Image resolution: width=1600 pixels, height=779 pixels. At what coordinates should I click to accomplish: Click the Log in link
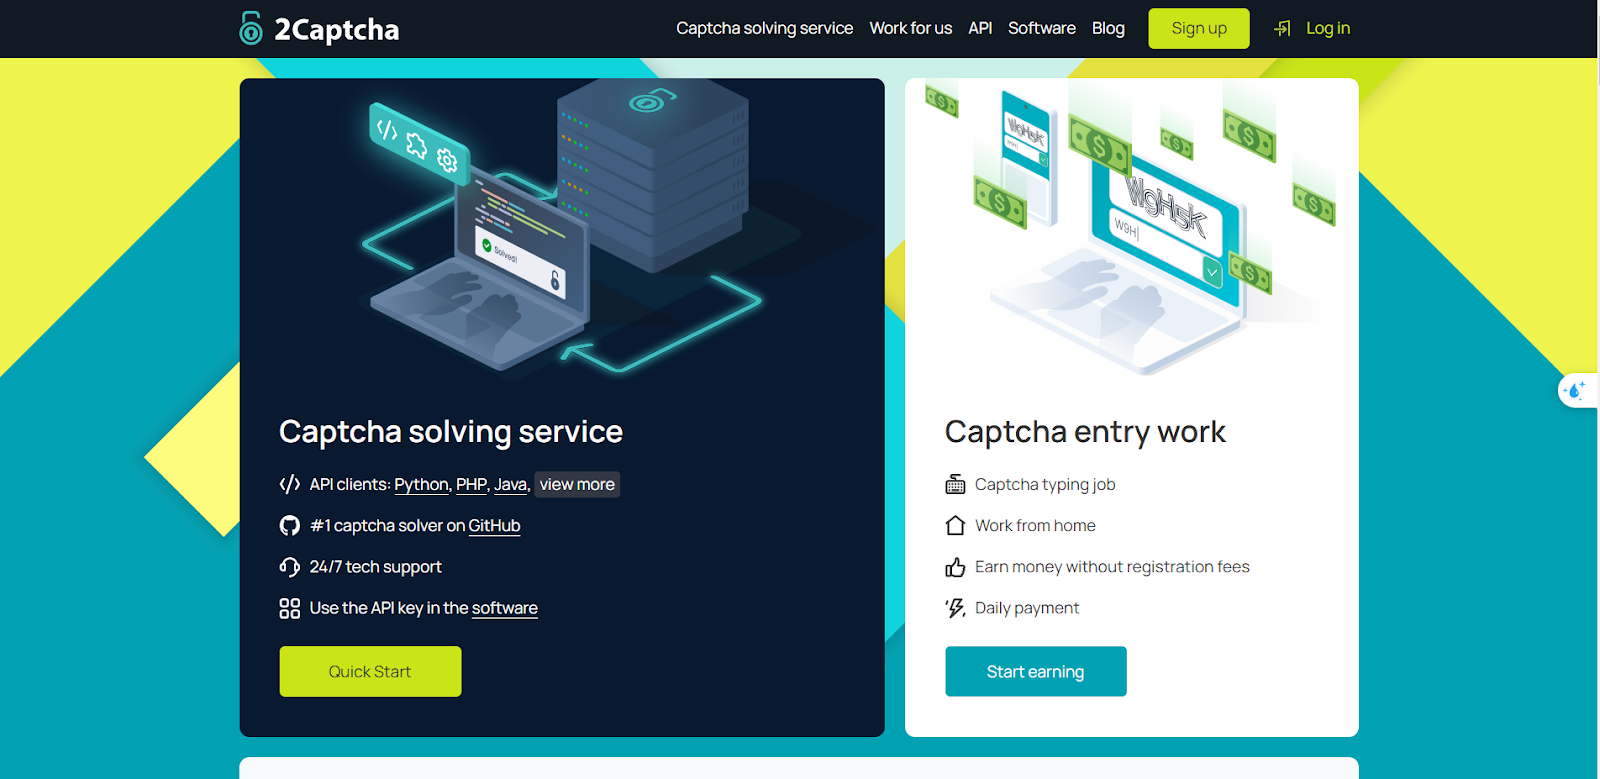[x=1328, y=28]
